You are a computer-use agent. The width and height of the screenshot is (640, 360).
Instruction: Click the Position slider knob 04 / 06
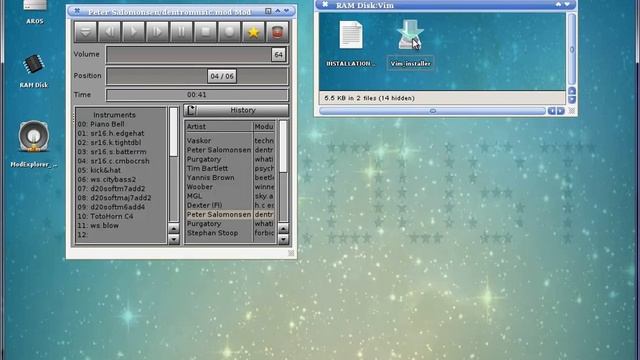tap(222, 76)
